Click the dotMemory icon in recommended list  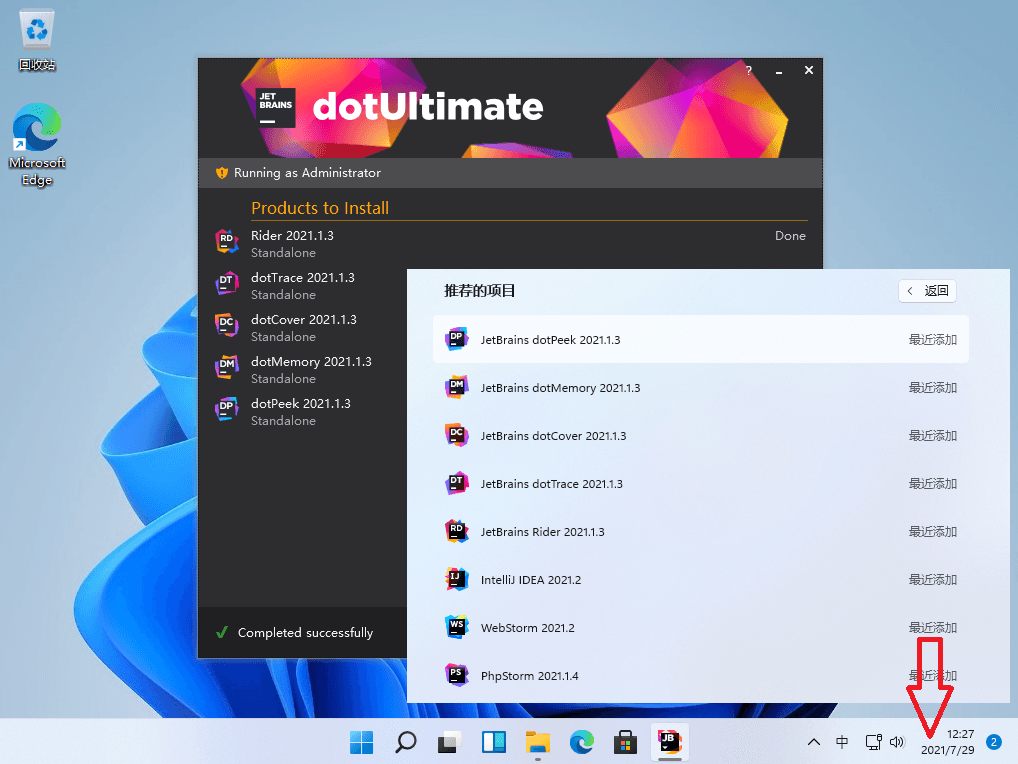pyautogui.click(x=456, y=388)
